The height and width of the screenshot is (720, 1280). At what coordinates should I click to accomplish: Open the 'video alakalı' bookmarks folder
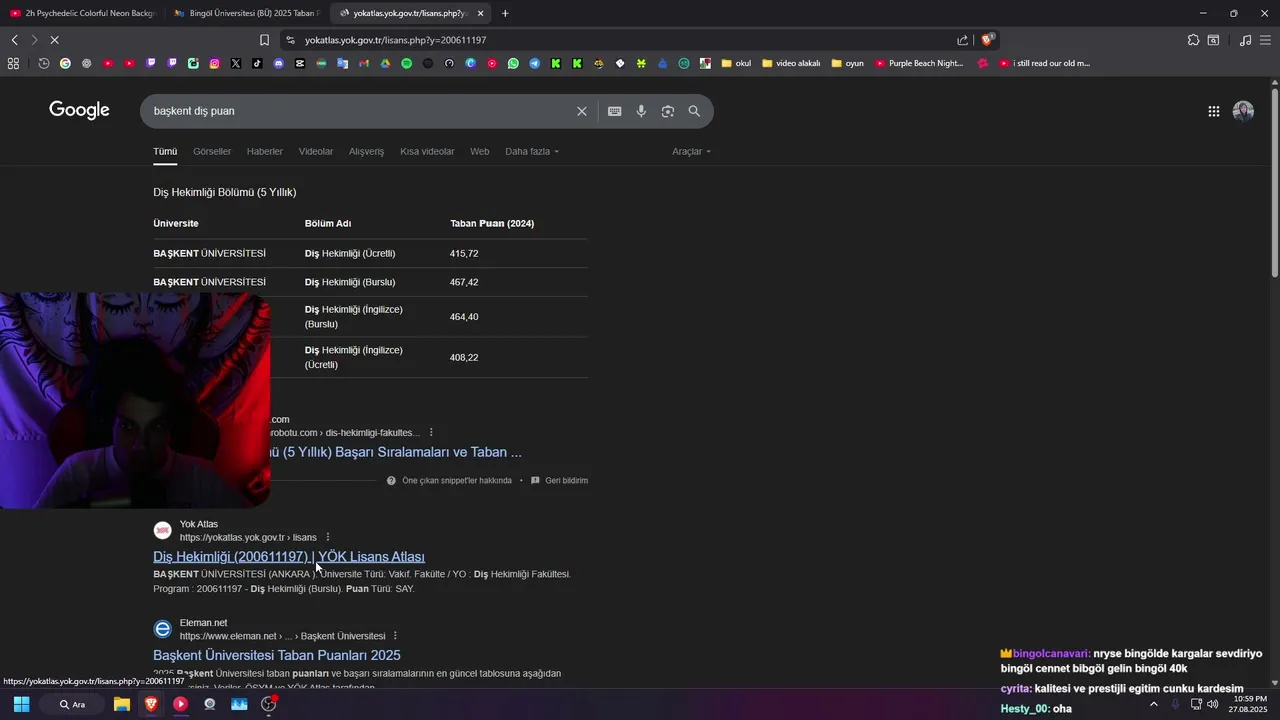(791, 63)
